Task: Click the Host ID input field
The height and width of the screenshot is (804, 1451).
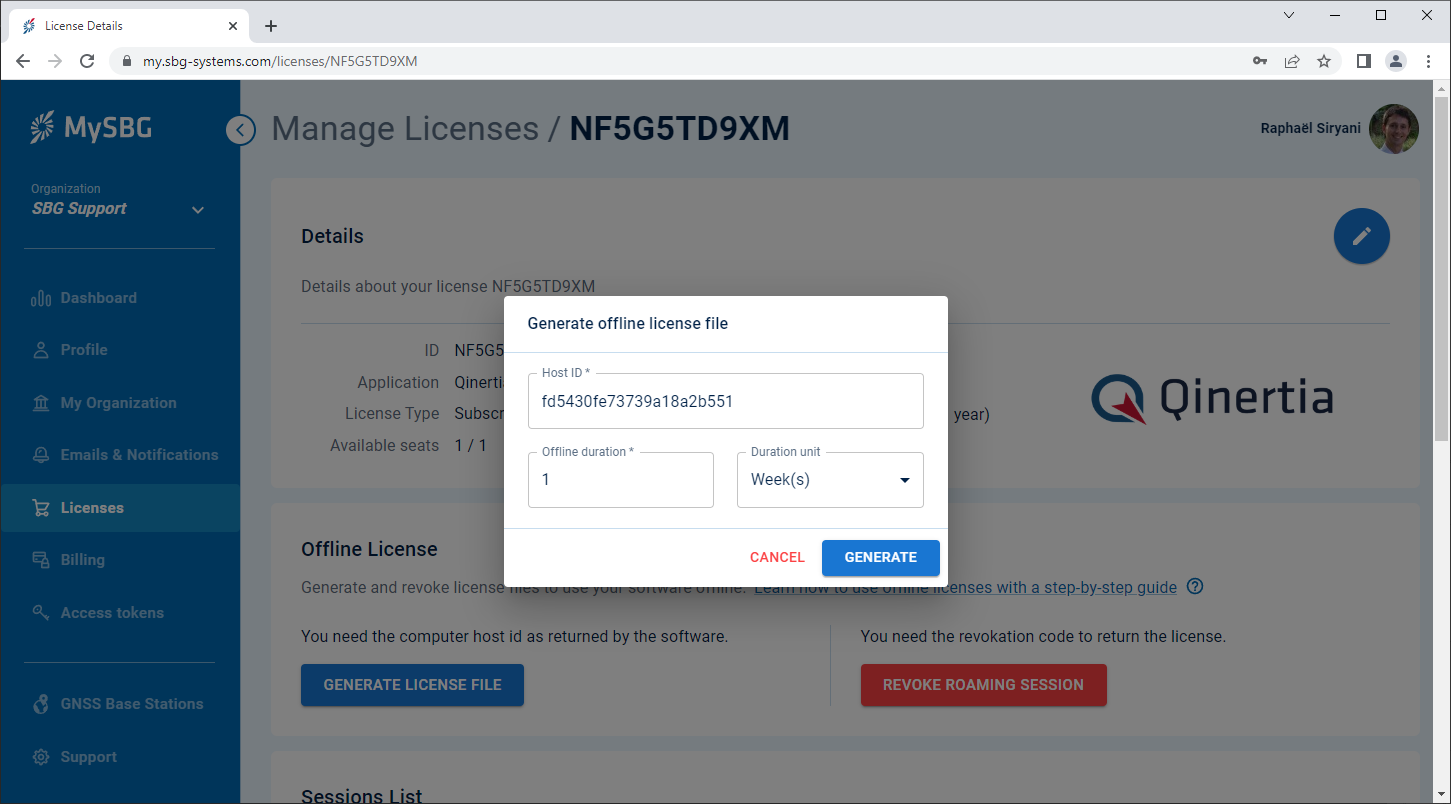Action: tap(725, 402)
